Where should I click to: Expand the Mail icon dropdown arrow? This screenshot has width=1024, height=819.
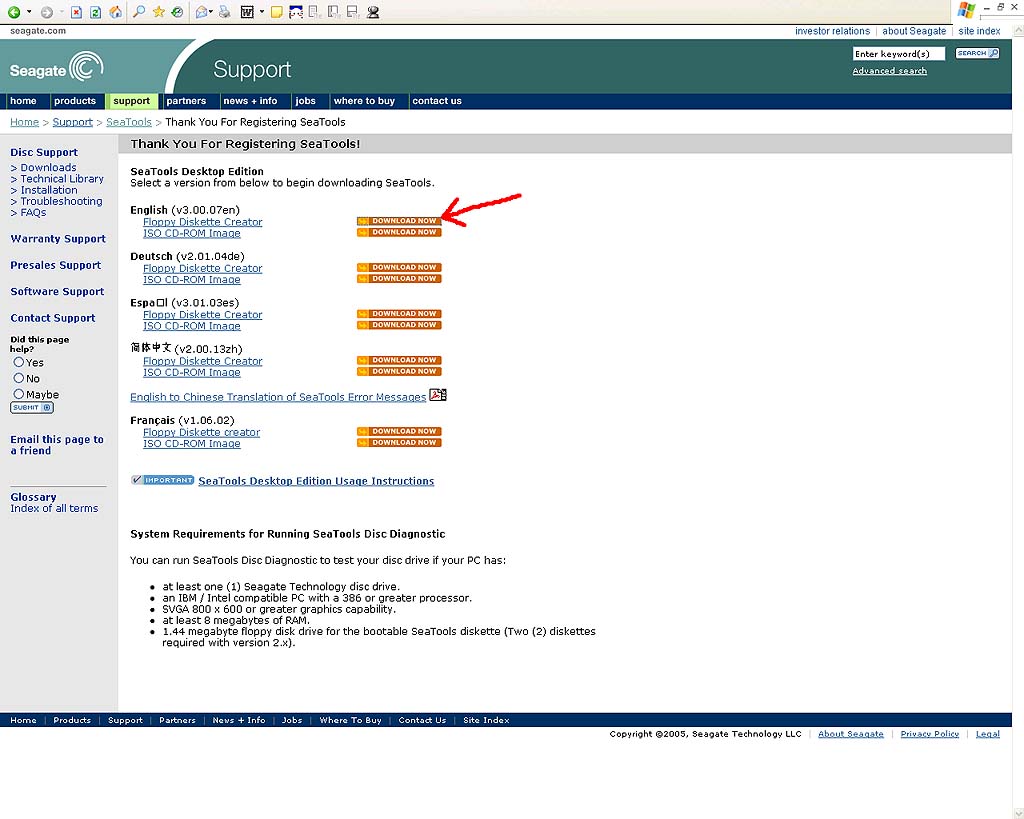212,12
